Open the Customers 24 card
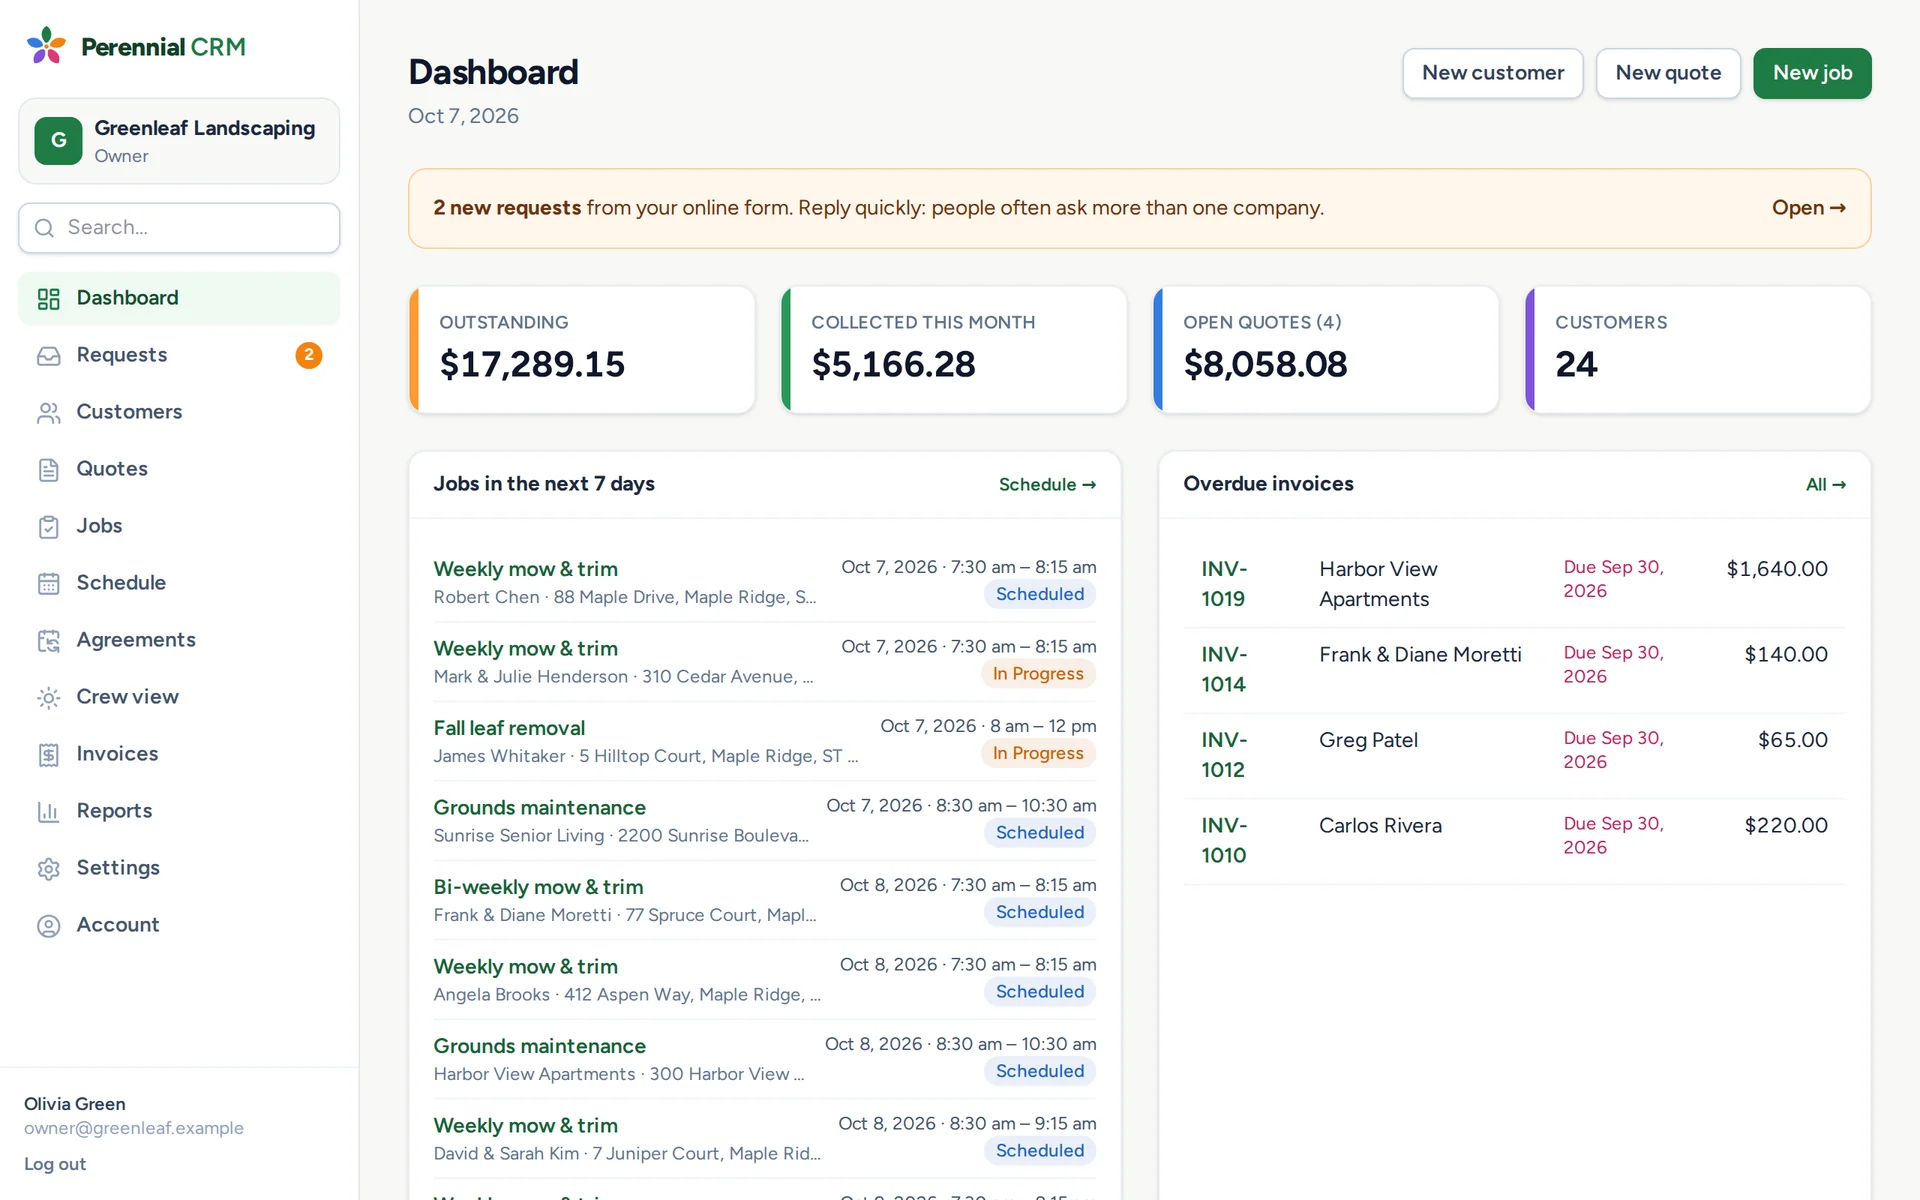This screenshot has height=1200, width=1920. [x=1698, y=350]
